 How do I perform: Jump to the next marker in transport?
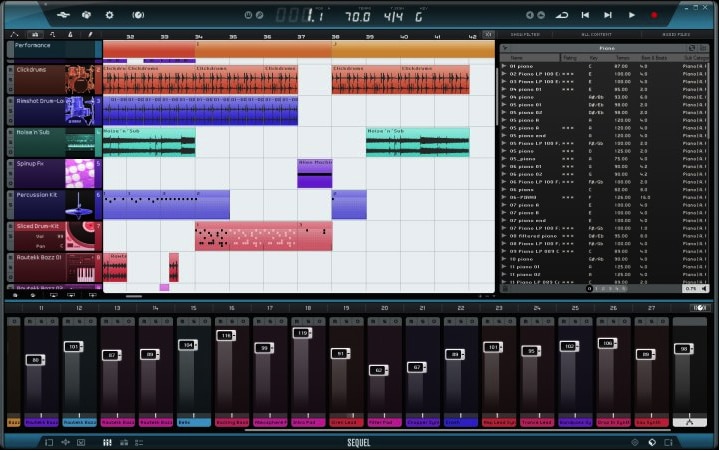[608, 15]
